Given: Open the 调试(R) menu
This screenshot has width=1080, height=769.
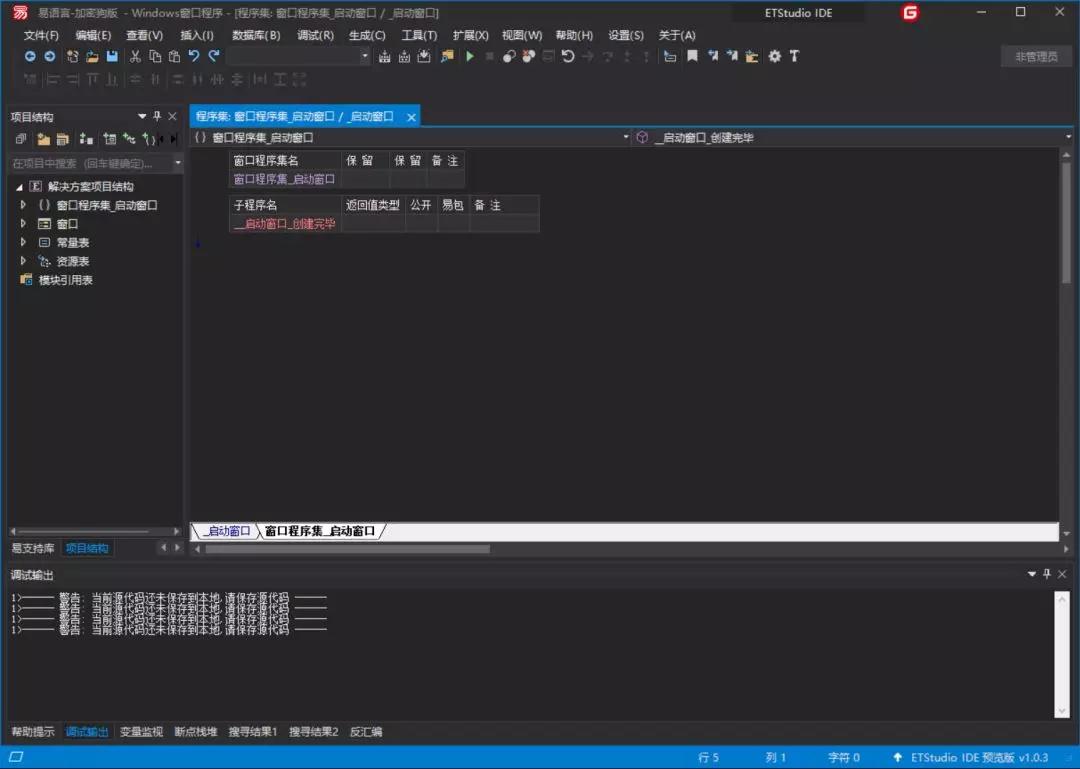Looking at the screenshot, I should click(316, 35).
